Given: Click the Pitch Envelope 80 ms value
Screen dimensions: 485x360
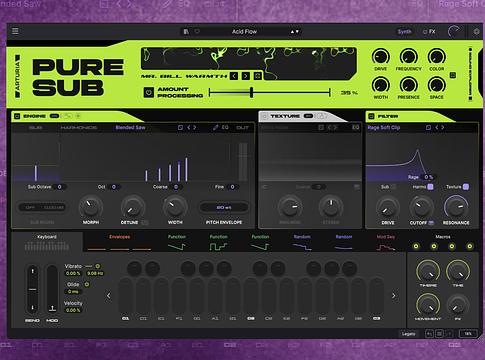Looking at the screenshot, I should pyautogui.click(x=224, y=207).
